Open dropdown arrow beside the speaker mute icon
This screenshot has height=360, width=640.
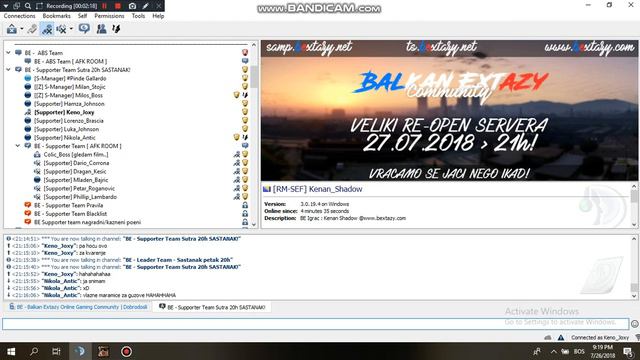point(71,29)
